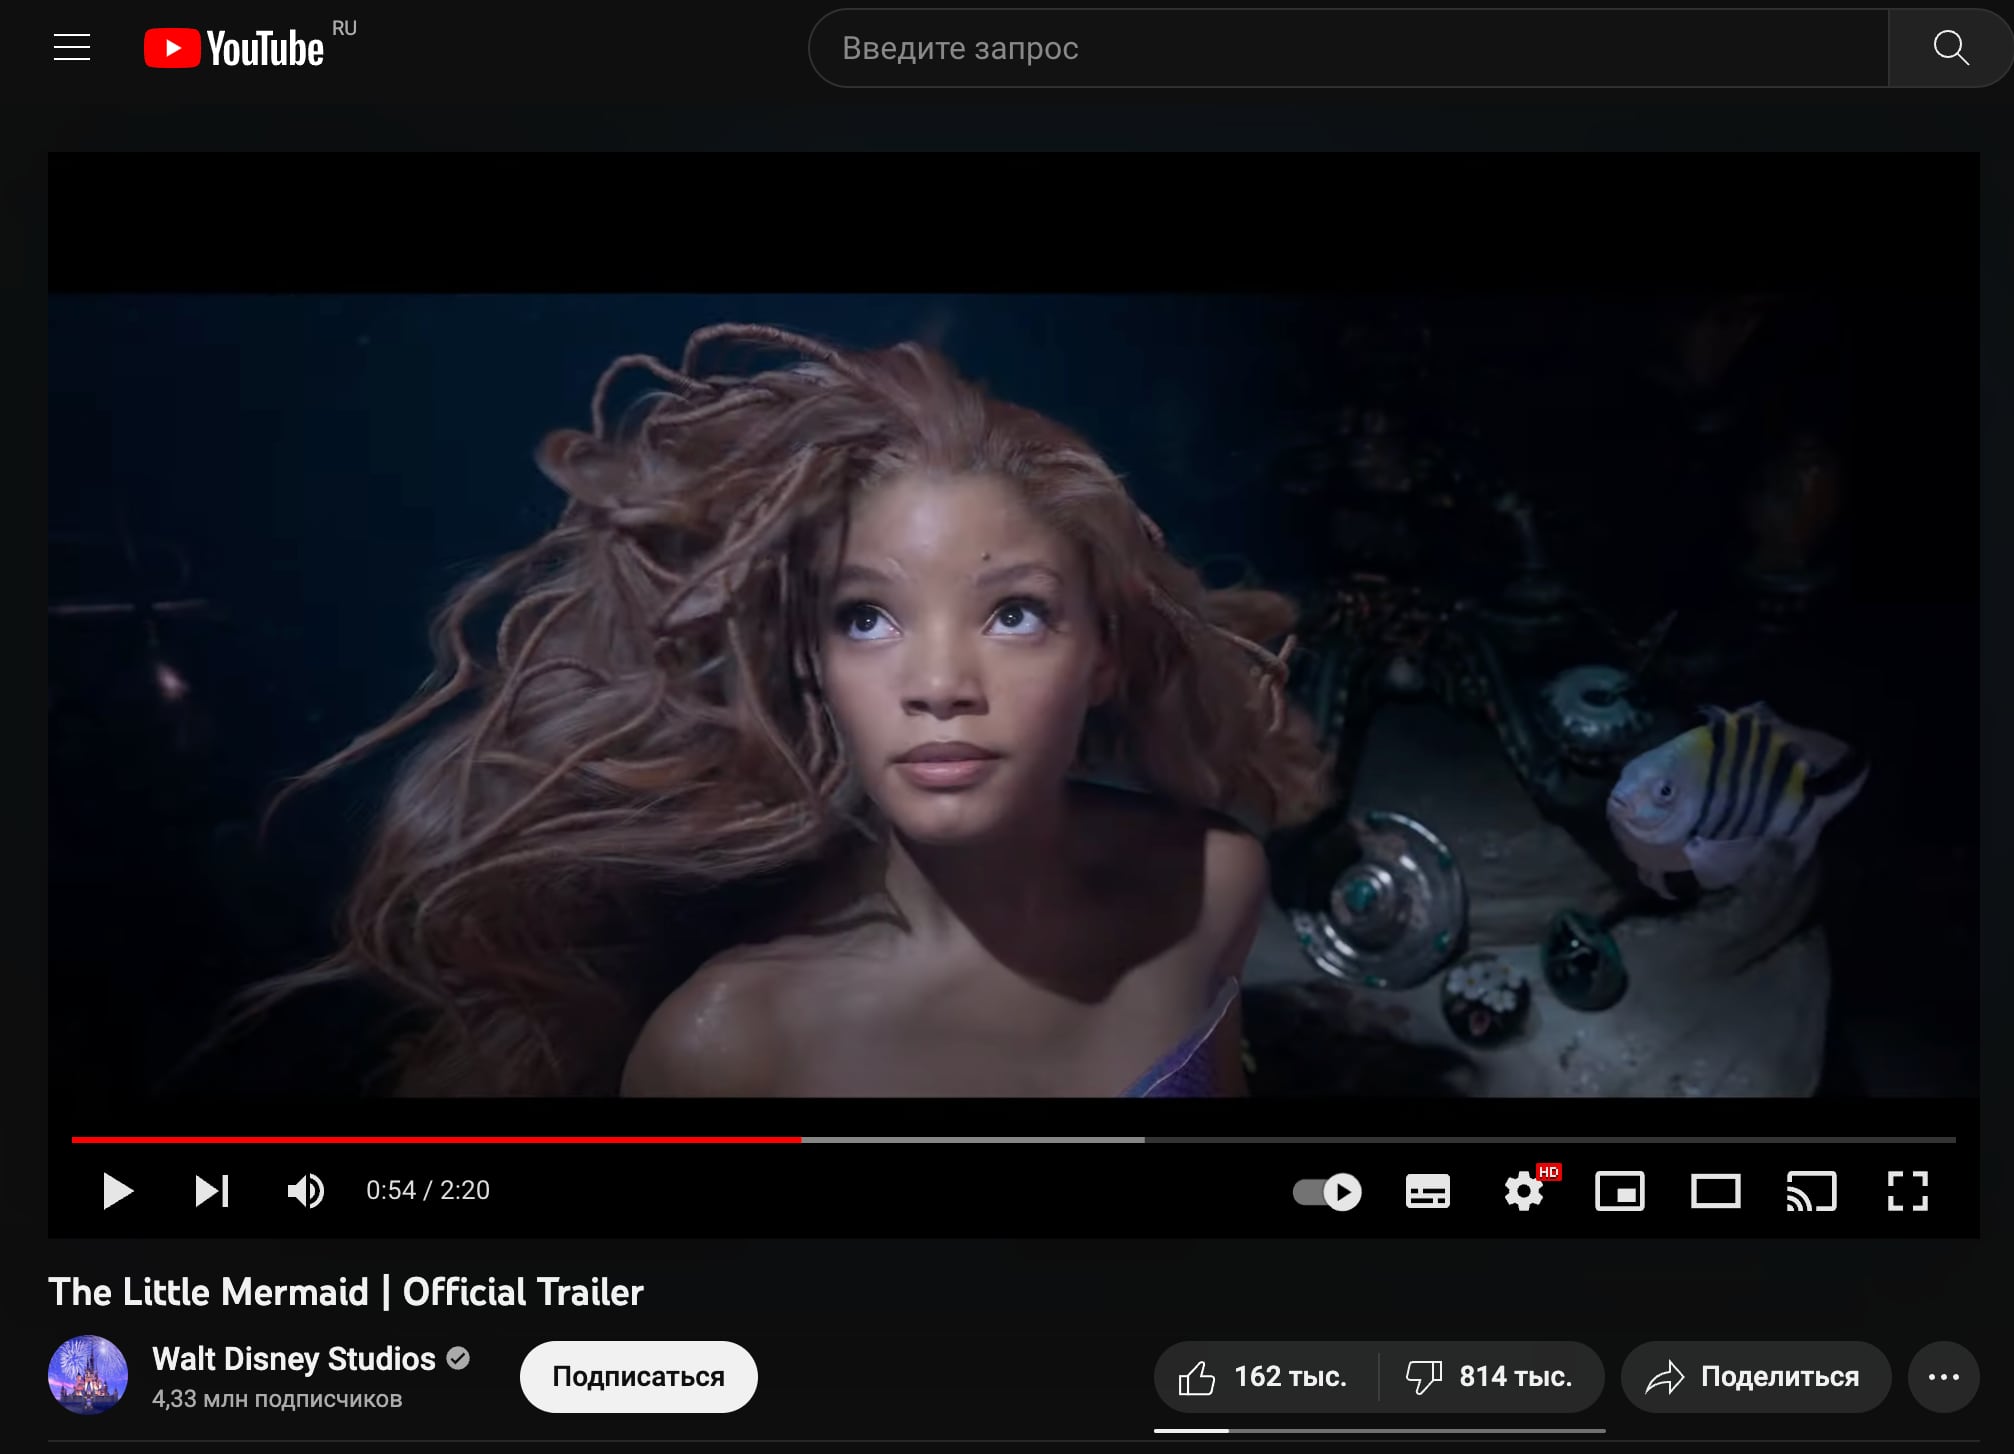
Task: Skip to the next video
Action: point(211,1191)
